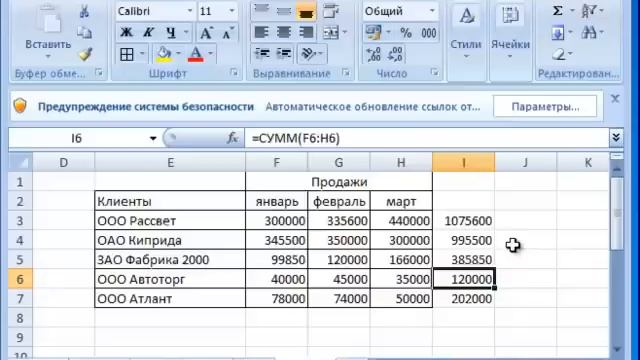The width and height of the screenshot is (640, 360).
Task: Click the Insert Function fx icon
Action: [x=232, y=138]
